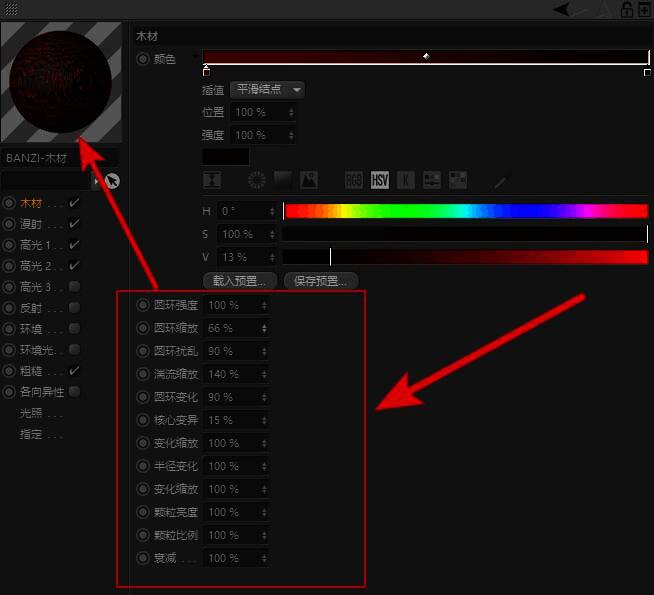Screen dimensions: 654x595
Task: Click keyframe circle beside 半径变化
Action: (x=143, y=466)
